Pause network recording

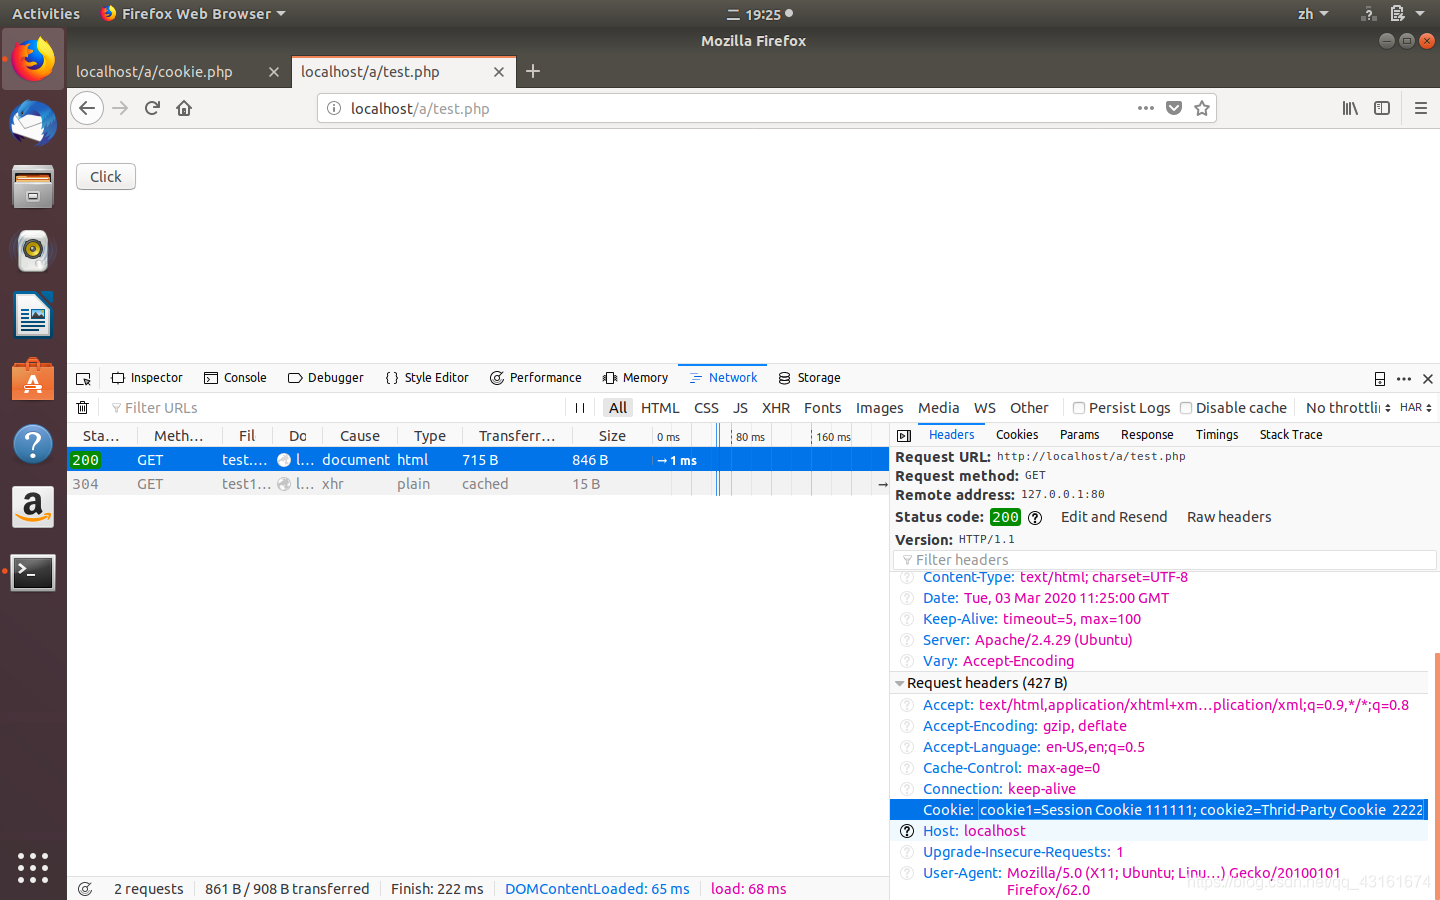(x=580, y=408)
